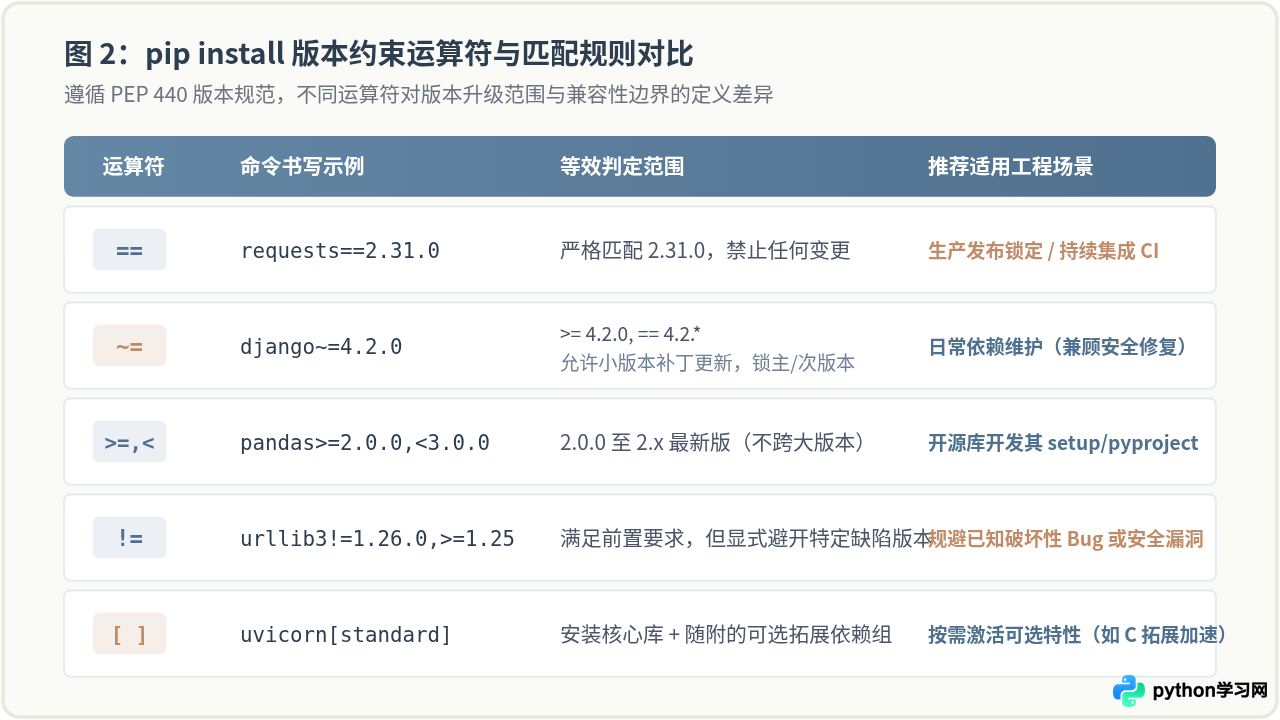Select the 推荐适用工程场景 column header
This screenshot has width=1280, height=720.
(x=1011, y=166)
